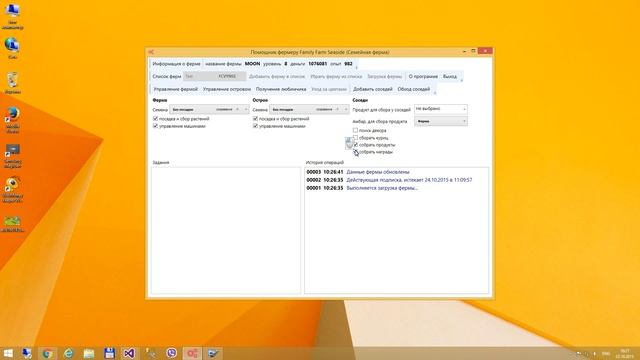
Task: Click 'Убрать ферму из списка' button
Action: pyautogui.click(x=336, y=76)
